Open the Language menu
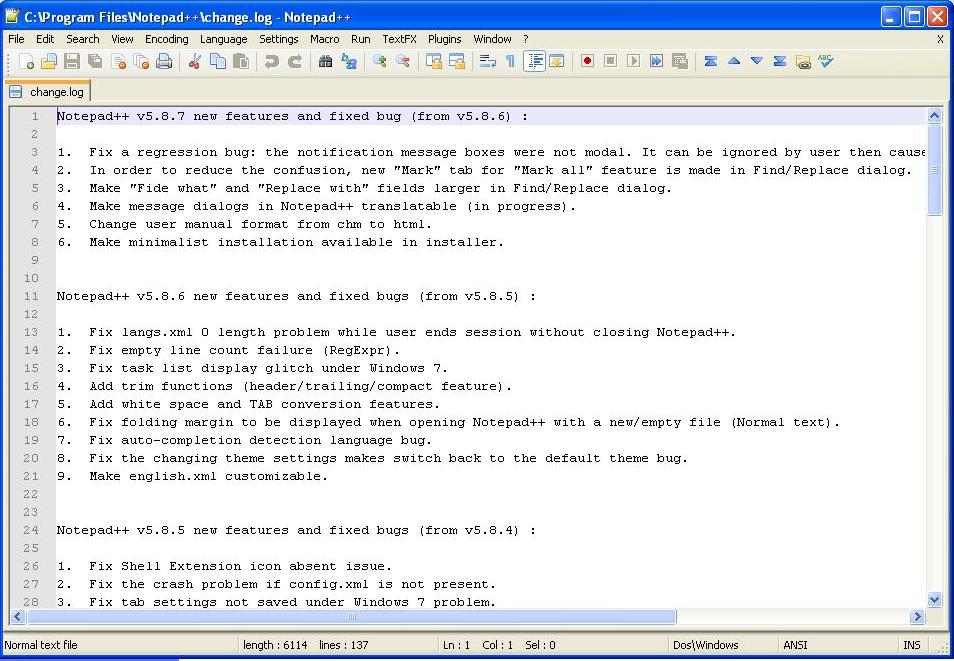 [223, 39]
